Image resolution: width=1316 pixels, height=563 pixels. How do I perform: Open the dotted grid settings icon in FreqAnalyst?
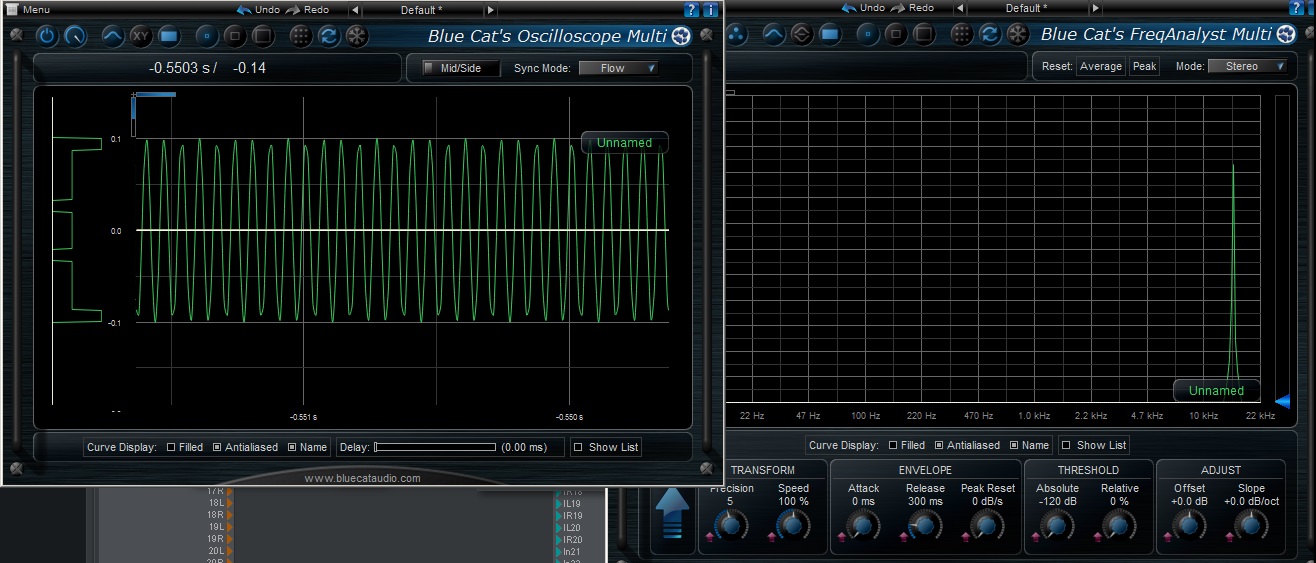click(x=961, y=35)
